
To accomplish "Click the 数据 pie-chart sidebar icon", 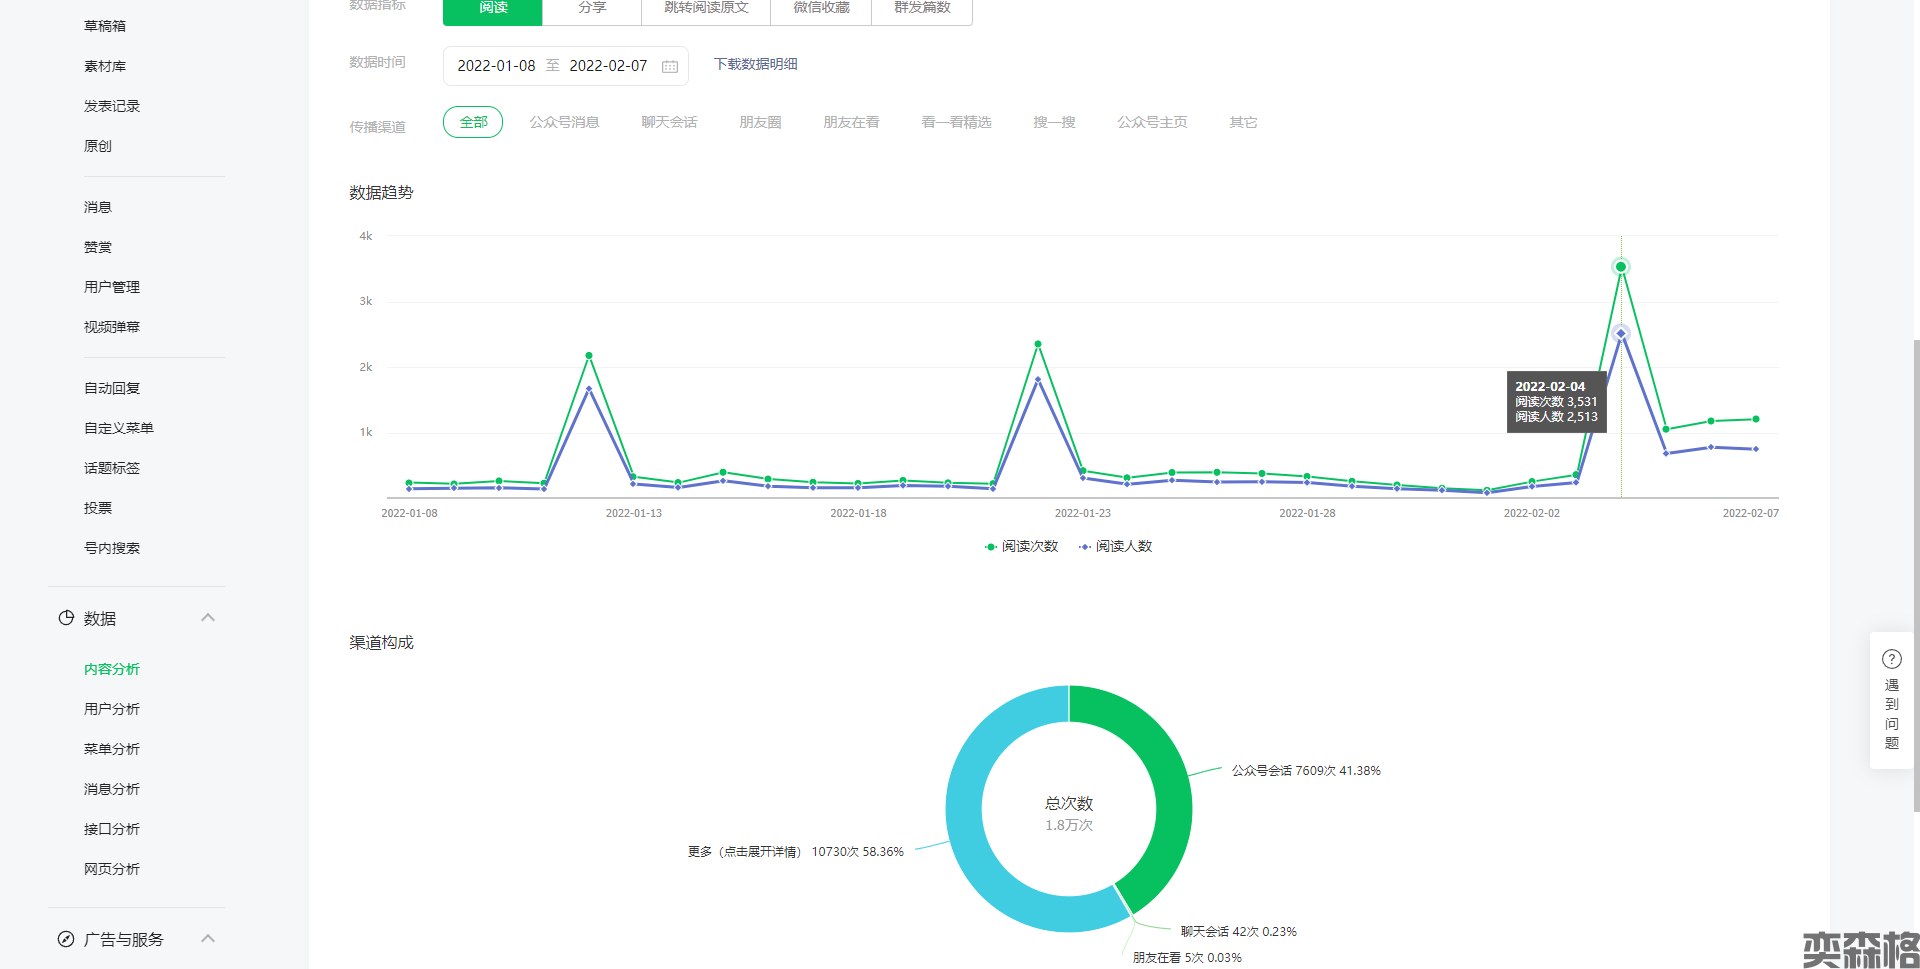I will 66,618.
